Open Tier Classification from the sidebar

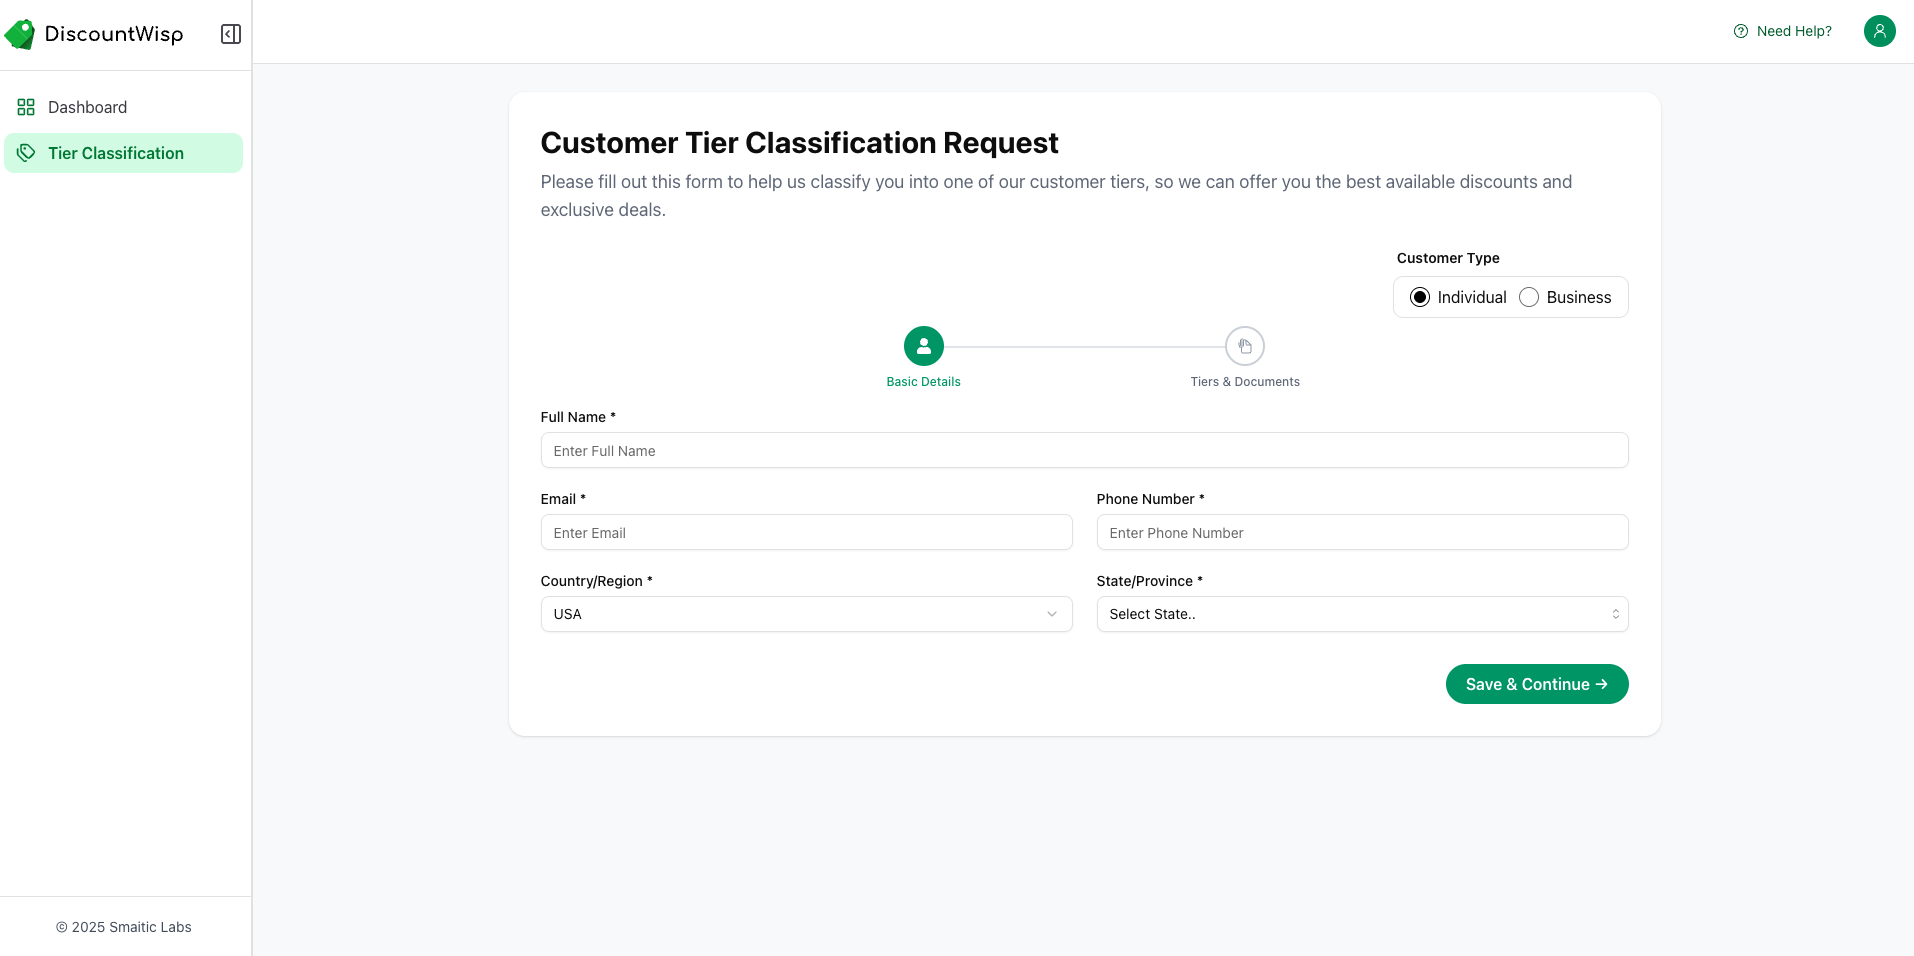116,153
